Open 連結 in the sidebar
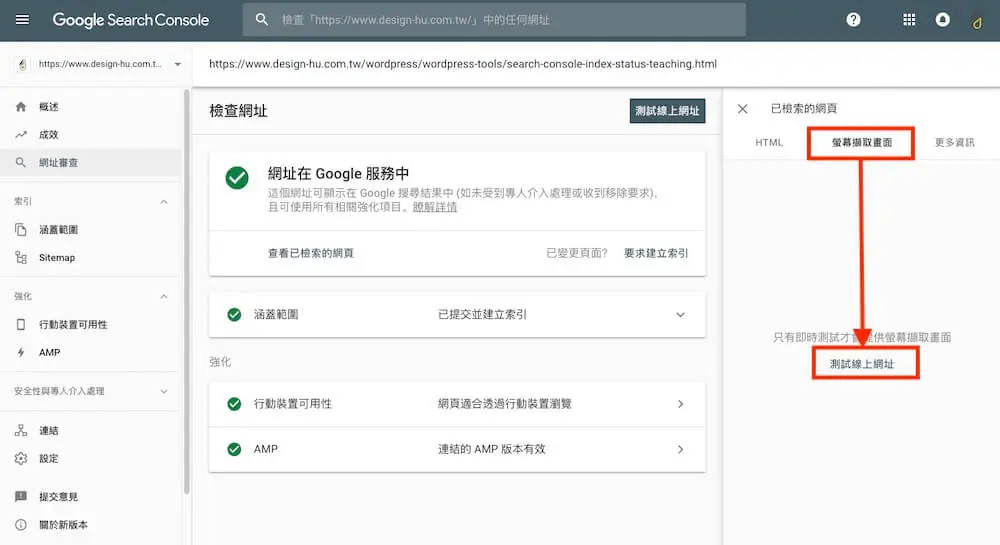Viewport: 1000px width, 545px height. pyautogui.click(x=49, y=430)
